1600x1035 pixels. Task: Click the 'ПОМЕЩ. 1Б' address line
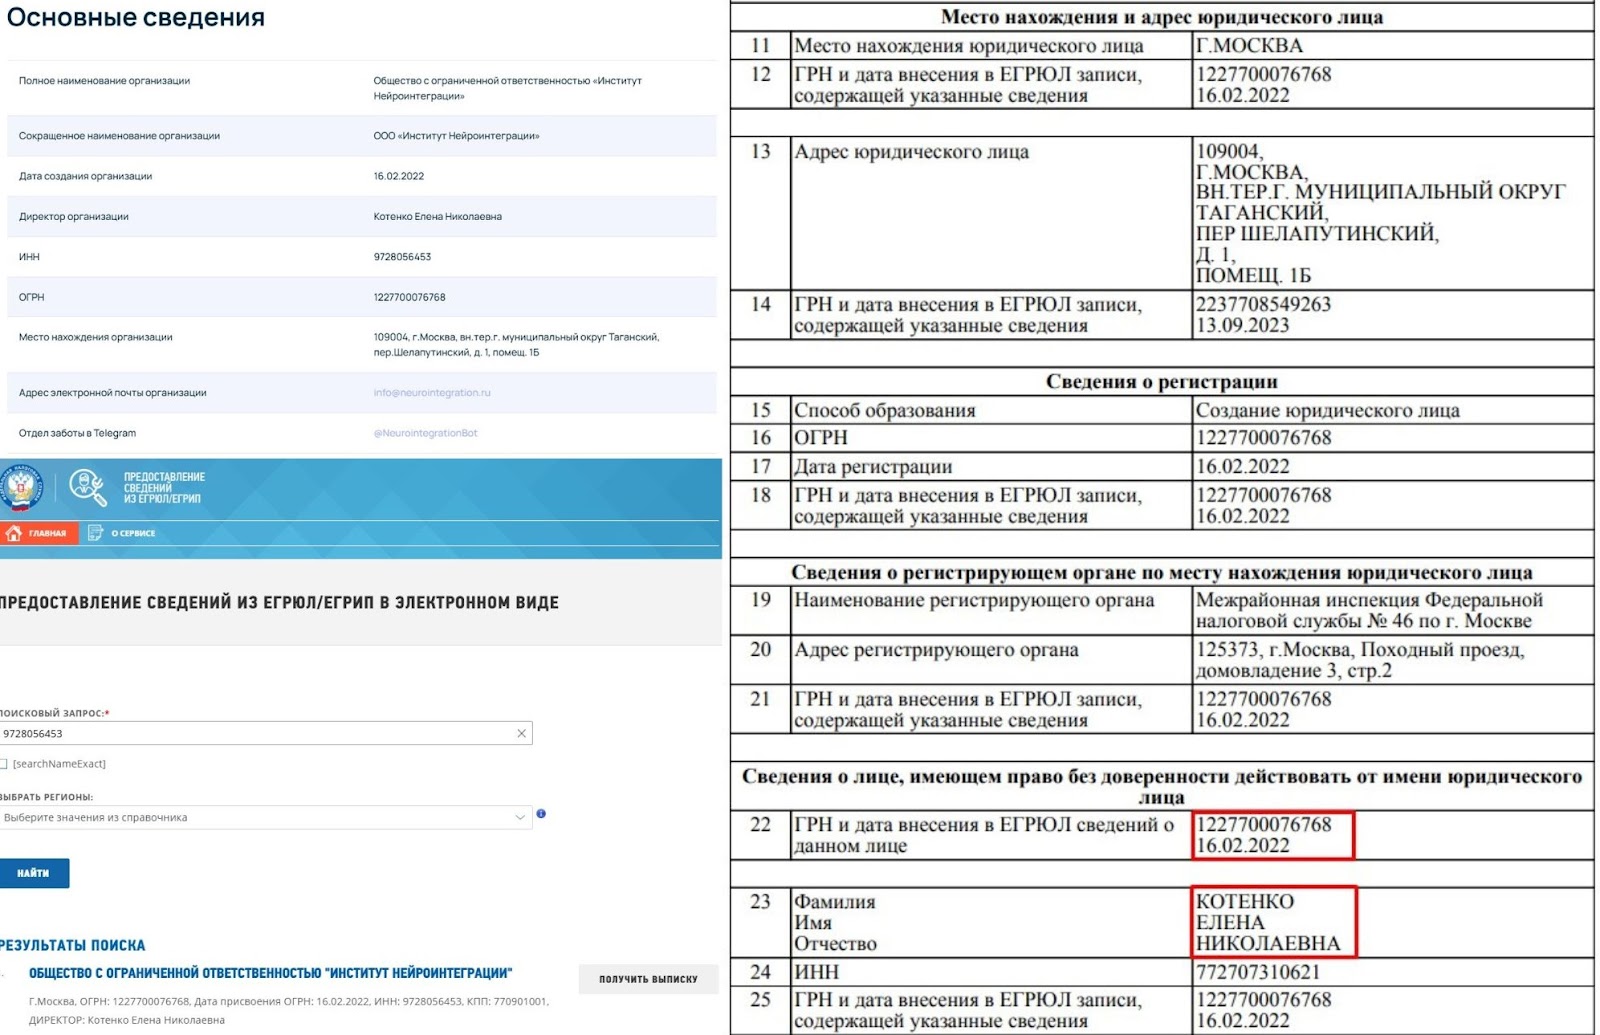1253,276
